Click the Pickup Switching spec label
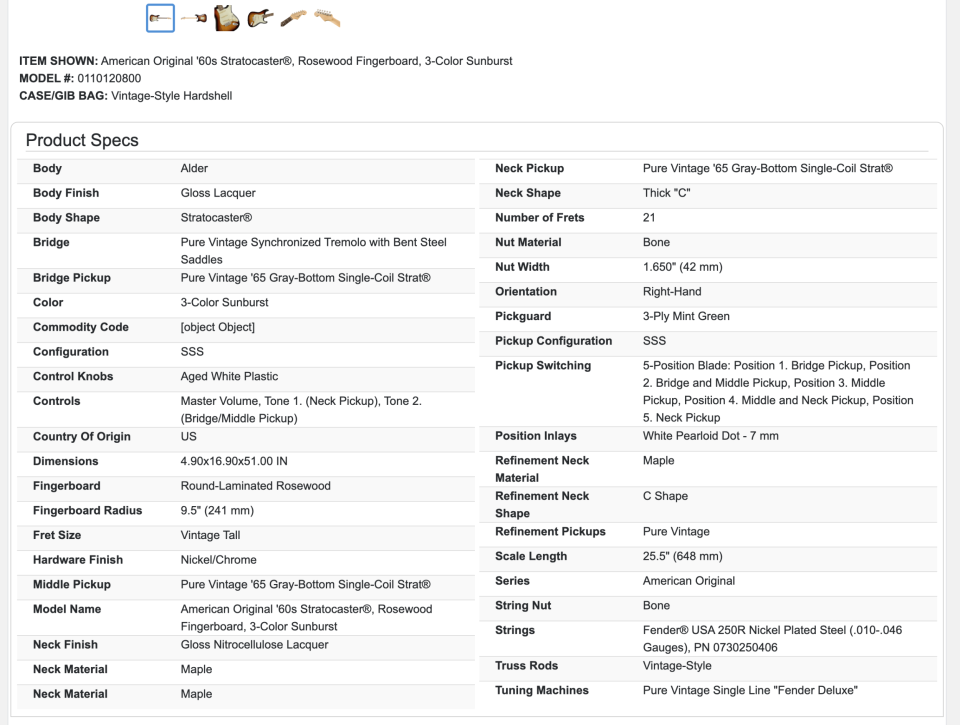 pos(543,366)
